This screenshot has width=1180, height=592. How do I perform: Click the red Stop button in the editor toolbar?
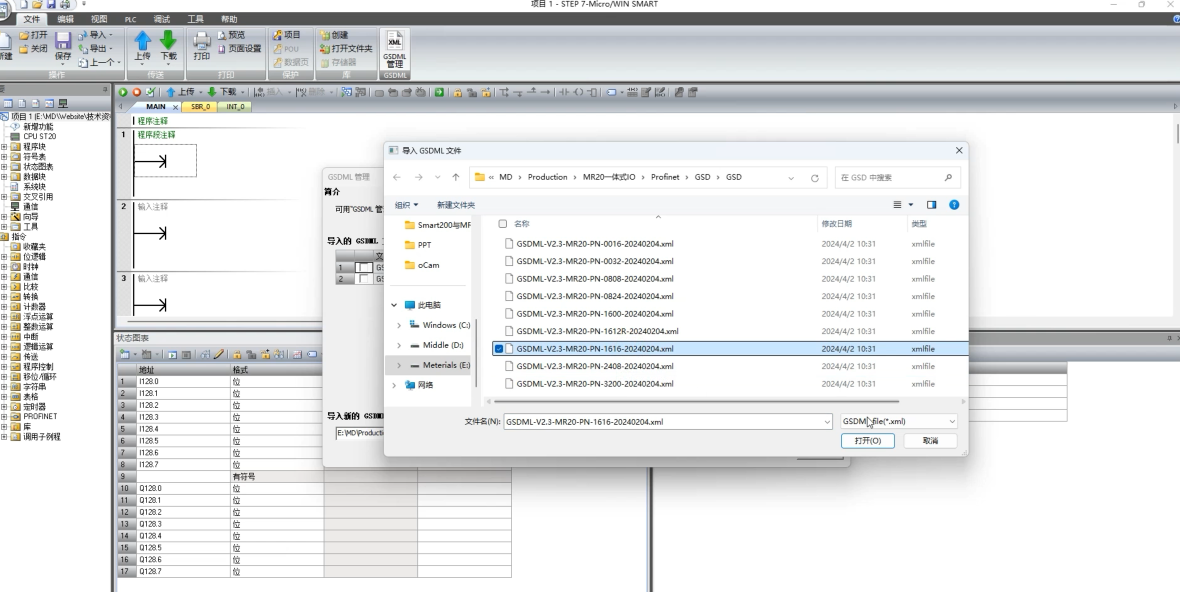136,92
